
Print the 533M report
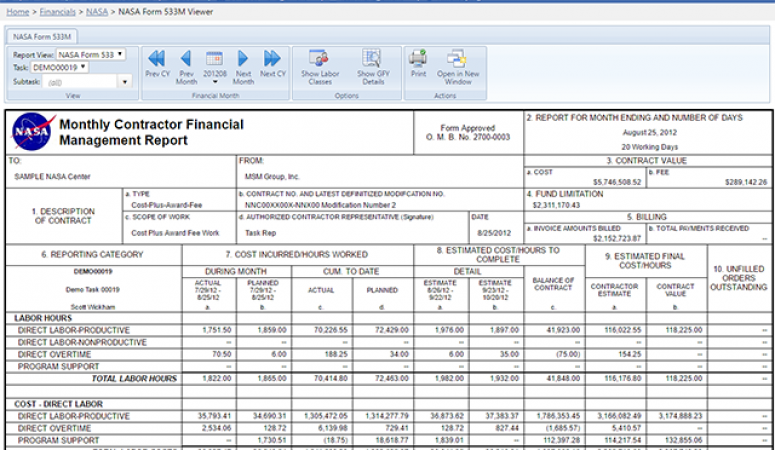[x=418, y=64]
